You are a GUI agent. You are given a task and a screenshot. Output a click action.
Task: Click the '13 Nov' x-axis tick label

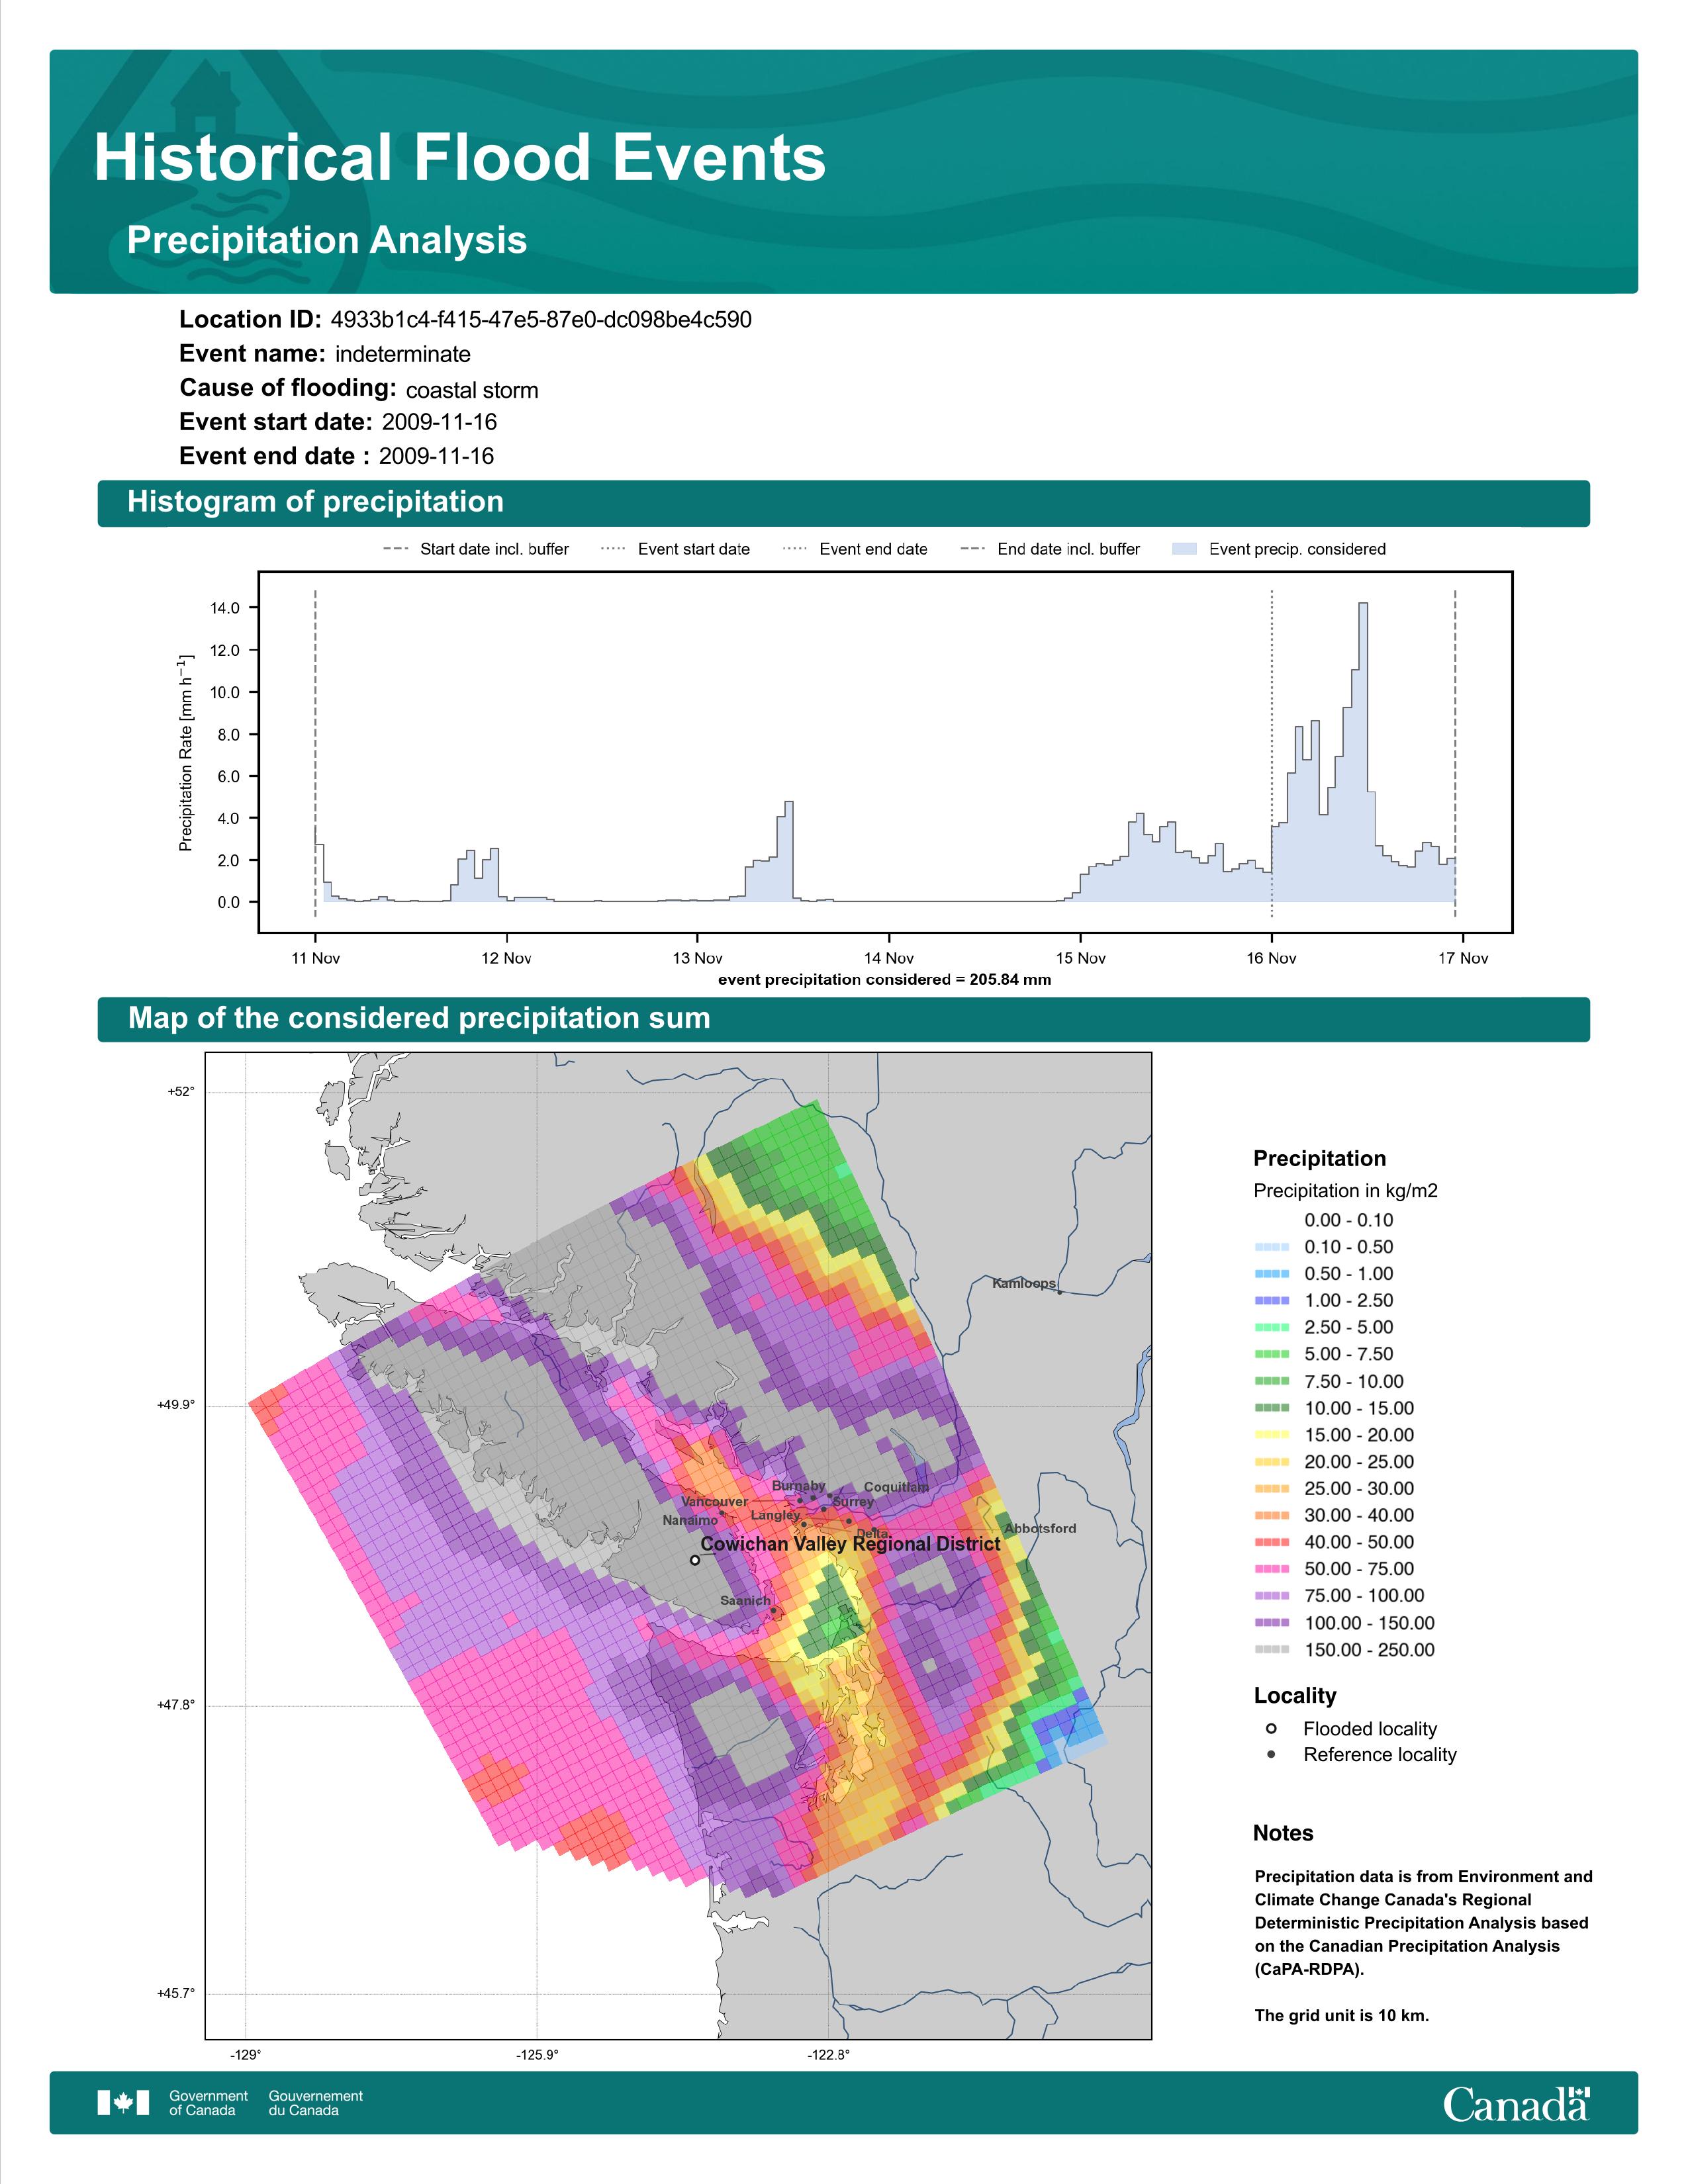click(x=697, y=958)
